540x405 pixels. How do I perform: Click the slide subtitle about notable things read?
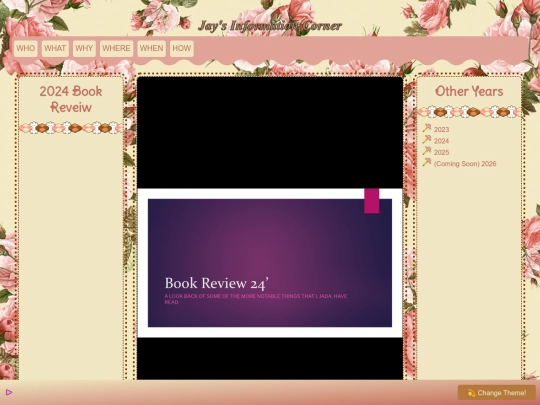click(256, 299)
